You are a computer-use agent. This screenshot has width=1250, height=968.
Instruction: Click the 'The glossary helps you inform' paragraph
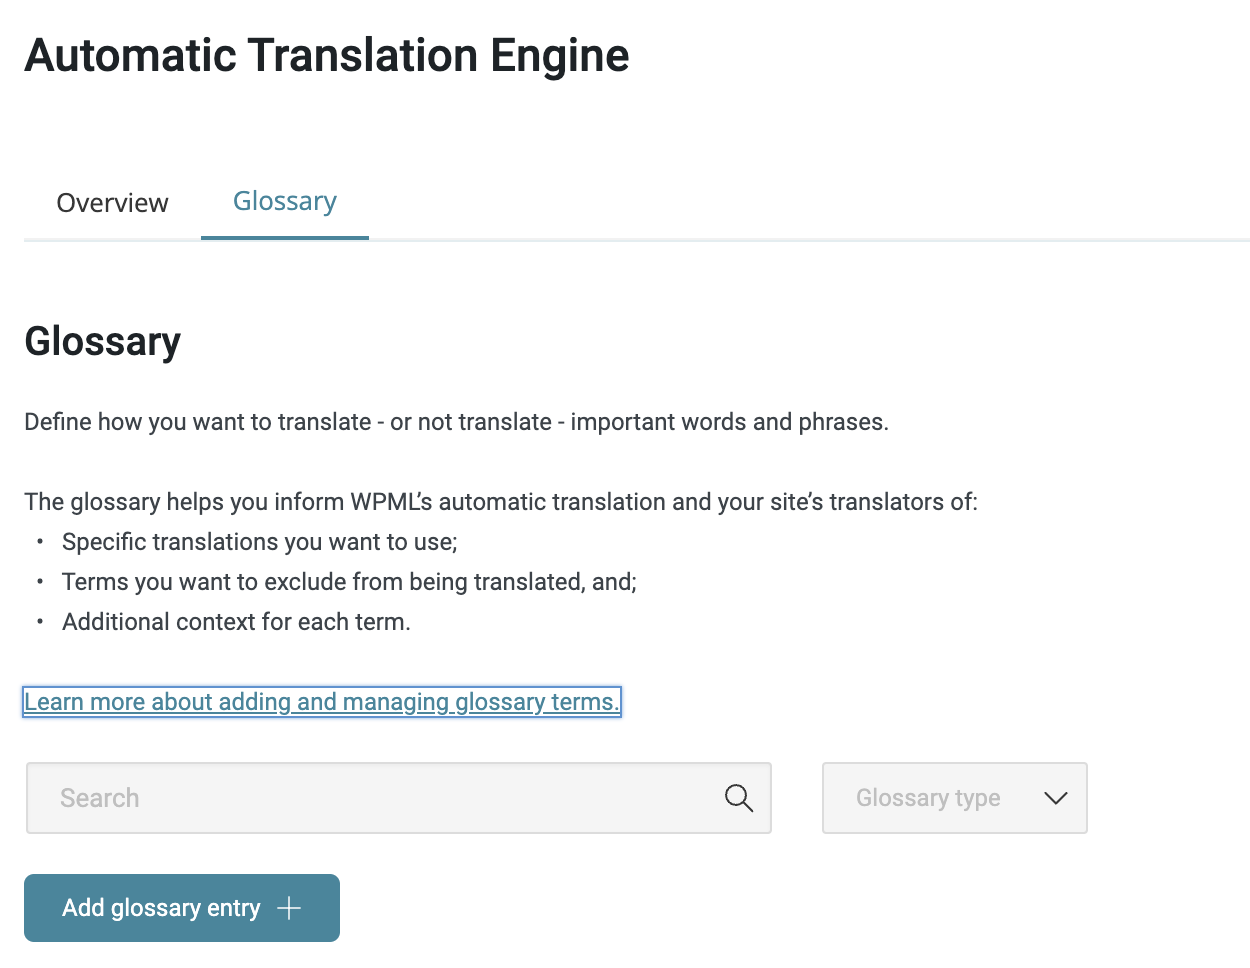(501, 502)
